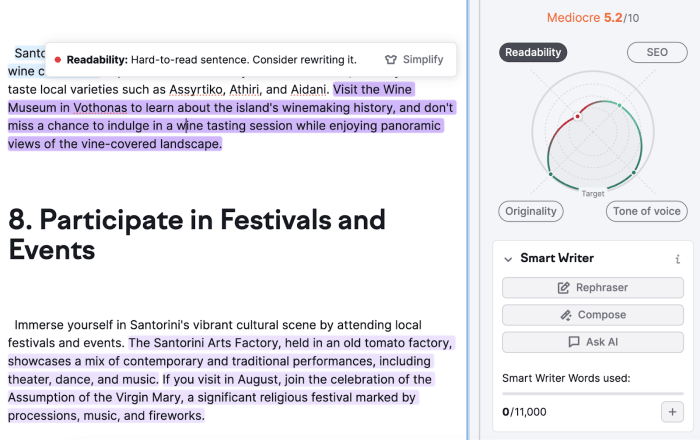Click the underlined word Athiri
The height and width of the screenshot is (440, 700).
244,90
